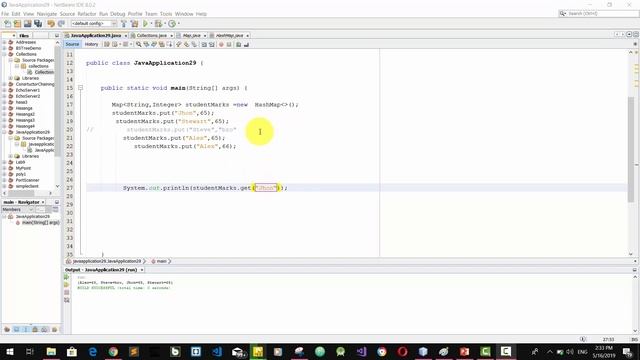Open the File menu
The width and height of the screenshot is (640, 360).
(x=5, y=14)
